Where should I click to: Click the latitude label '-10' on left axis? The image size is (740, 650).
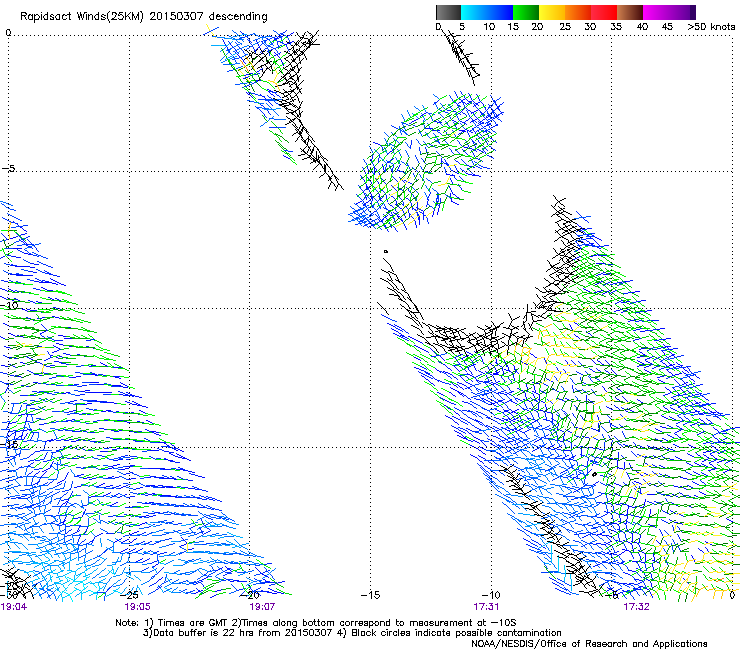coord(9,305)
